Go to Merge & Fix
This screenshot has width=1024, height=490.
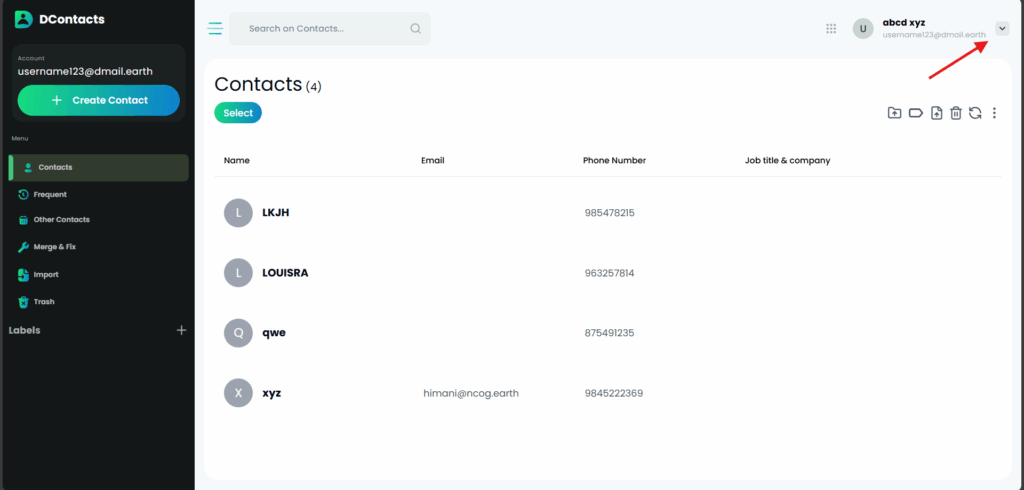pyautogui.click(x=54, y=246)
